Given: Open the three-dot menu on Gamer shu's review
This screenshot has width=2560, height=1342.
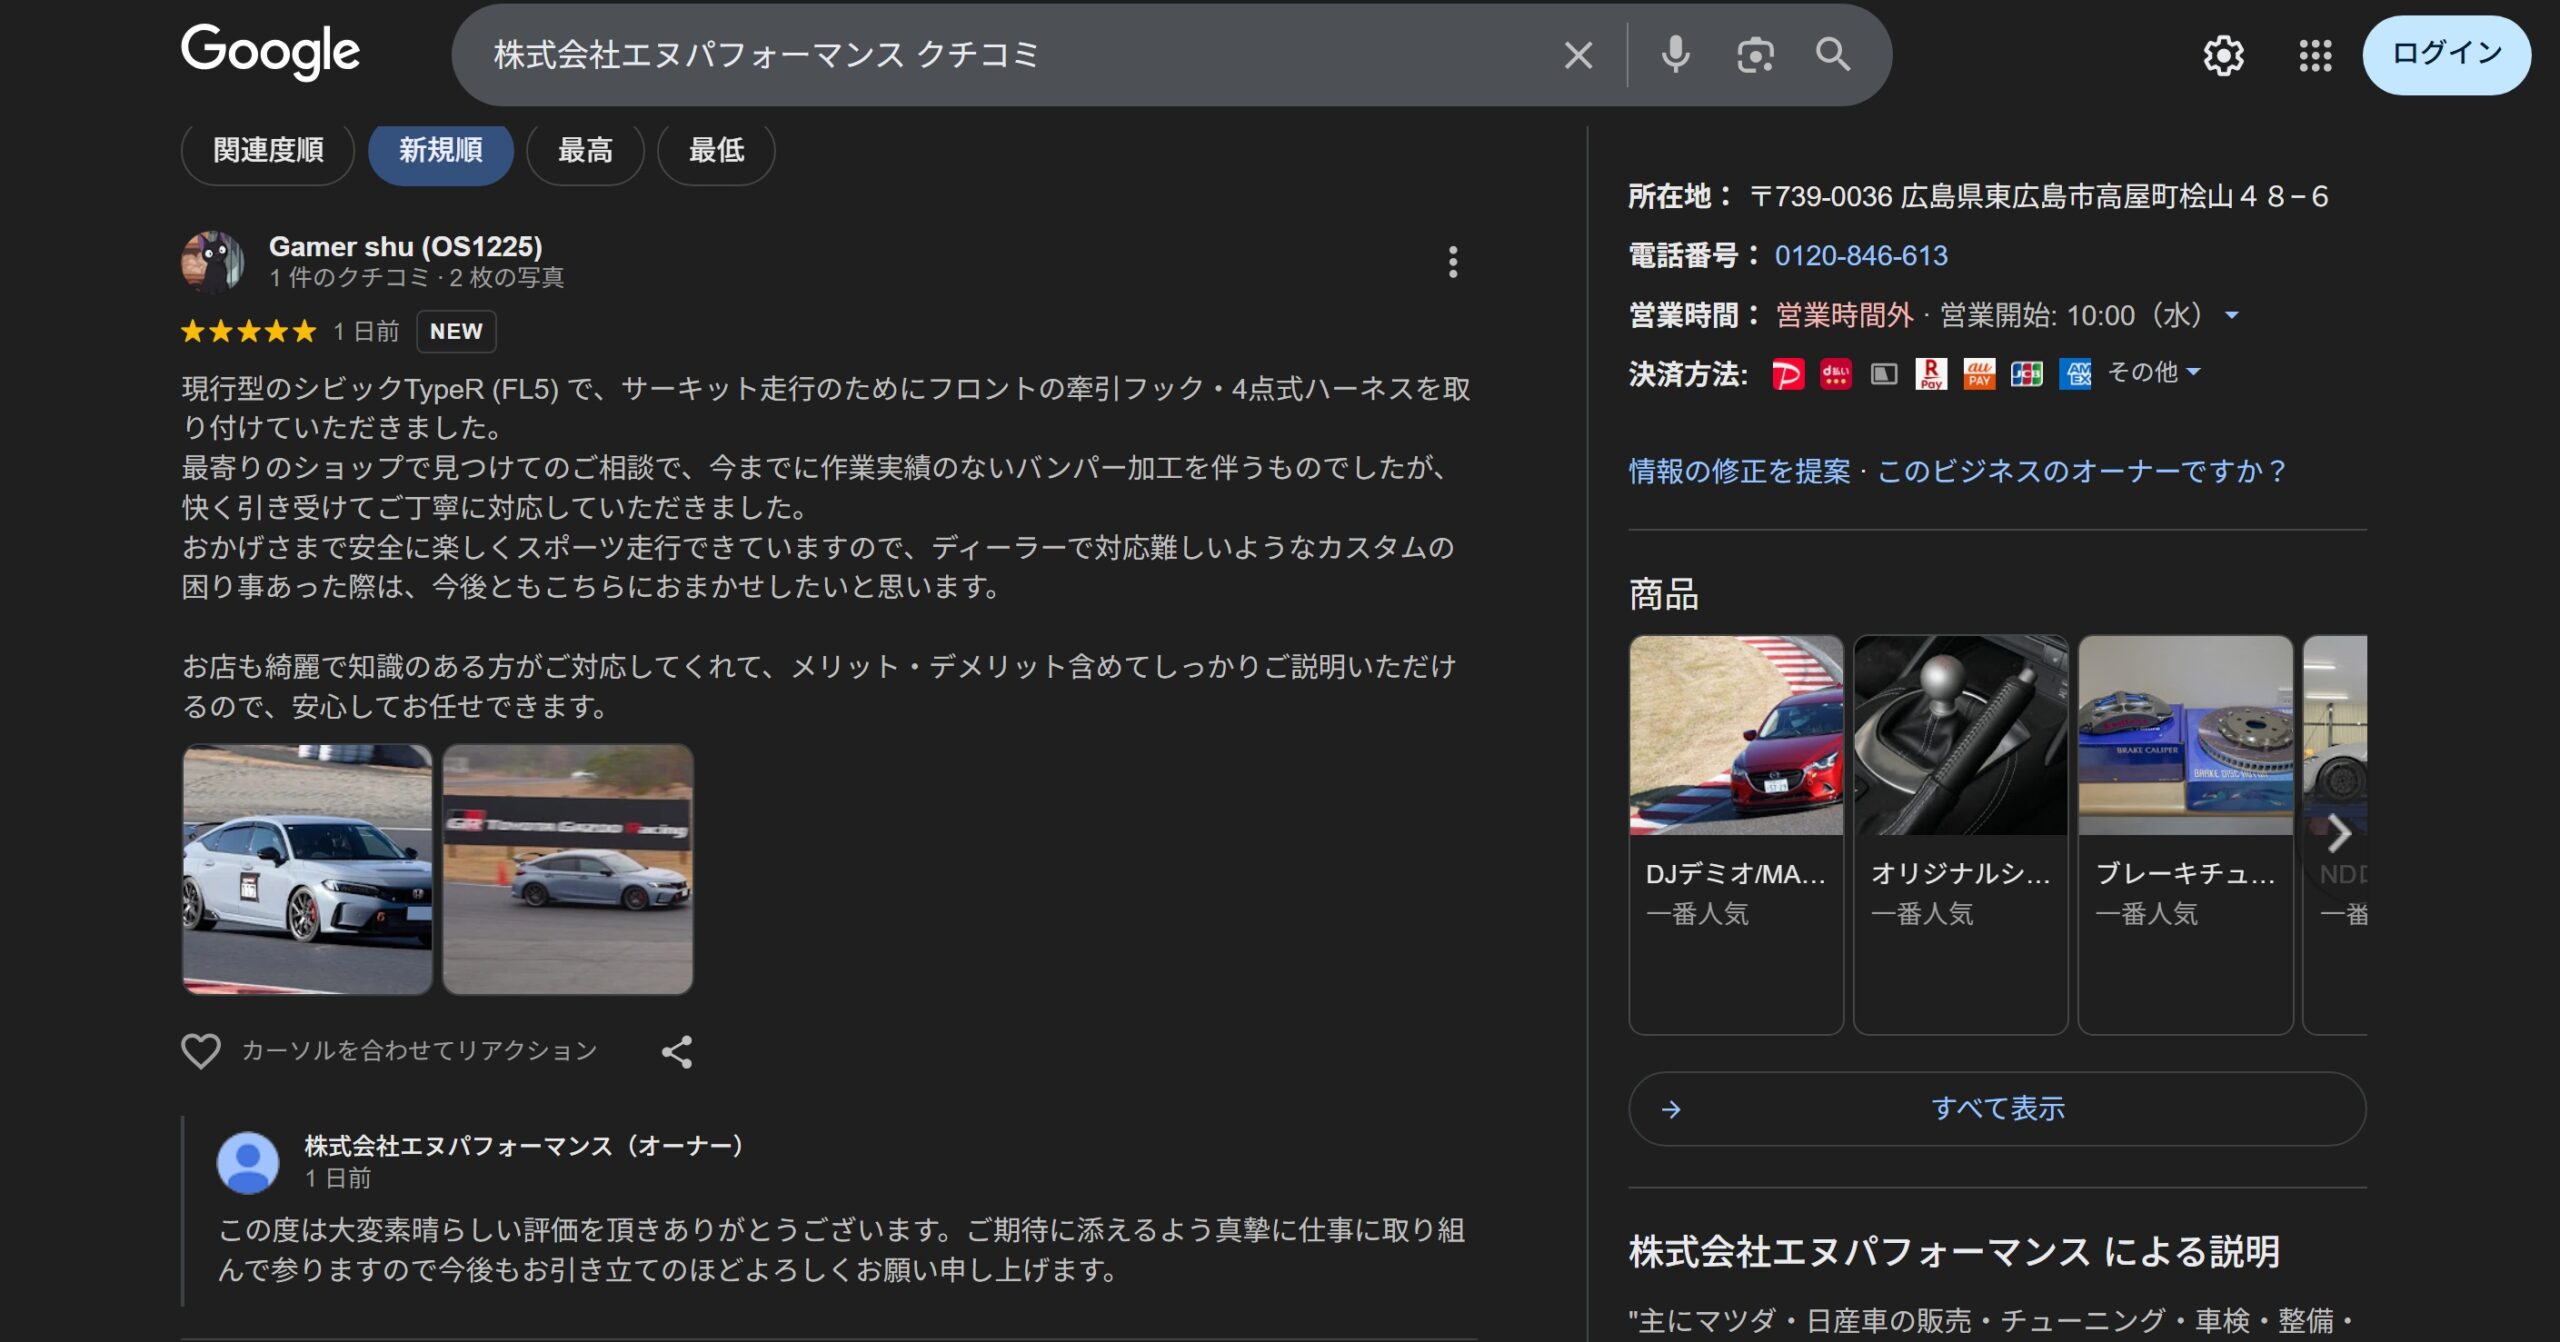Looking at the screenshot, I should pyautogui.click(x=1453, y=262).
